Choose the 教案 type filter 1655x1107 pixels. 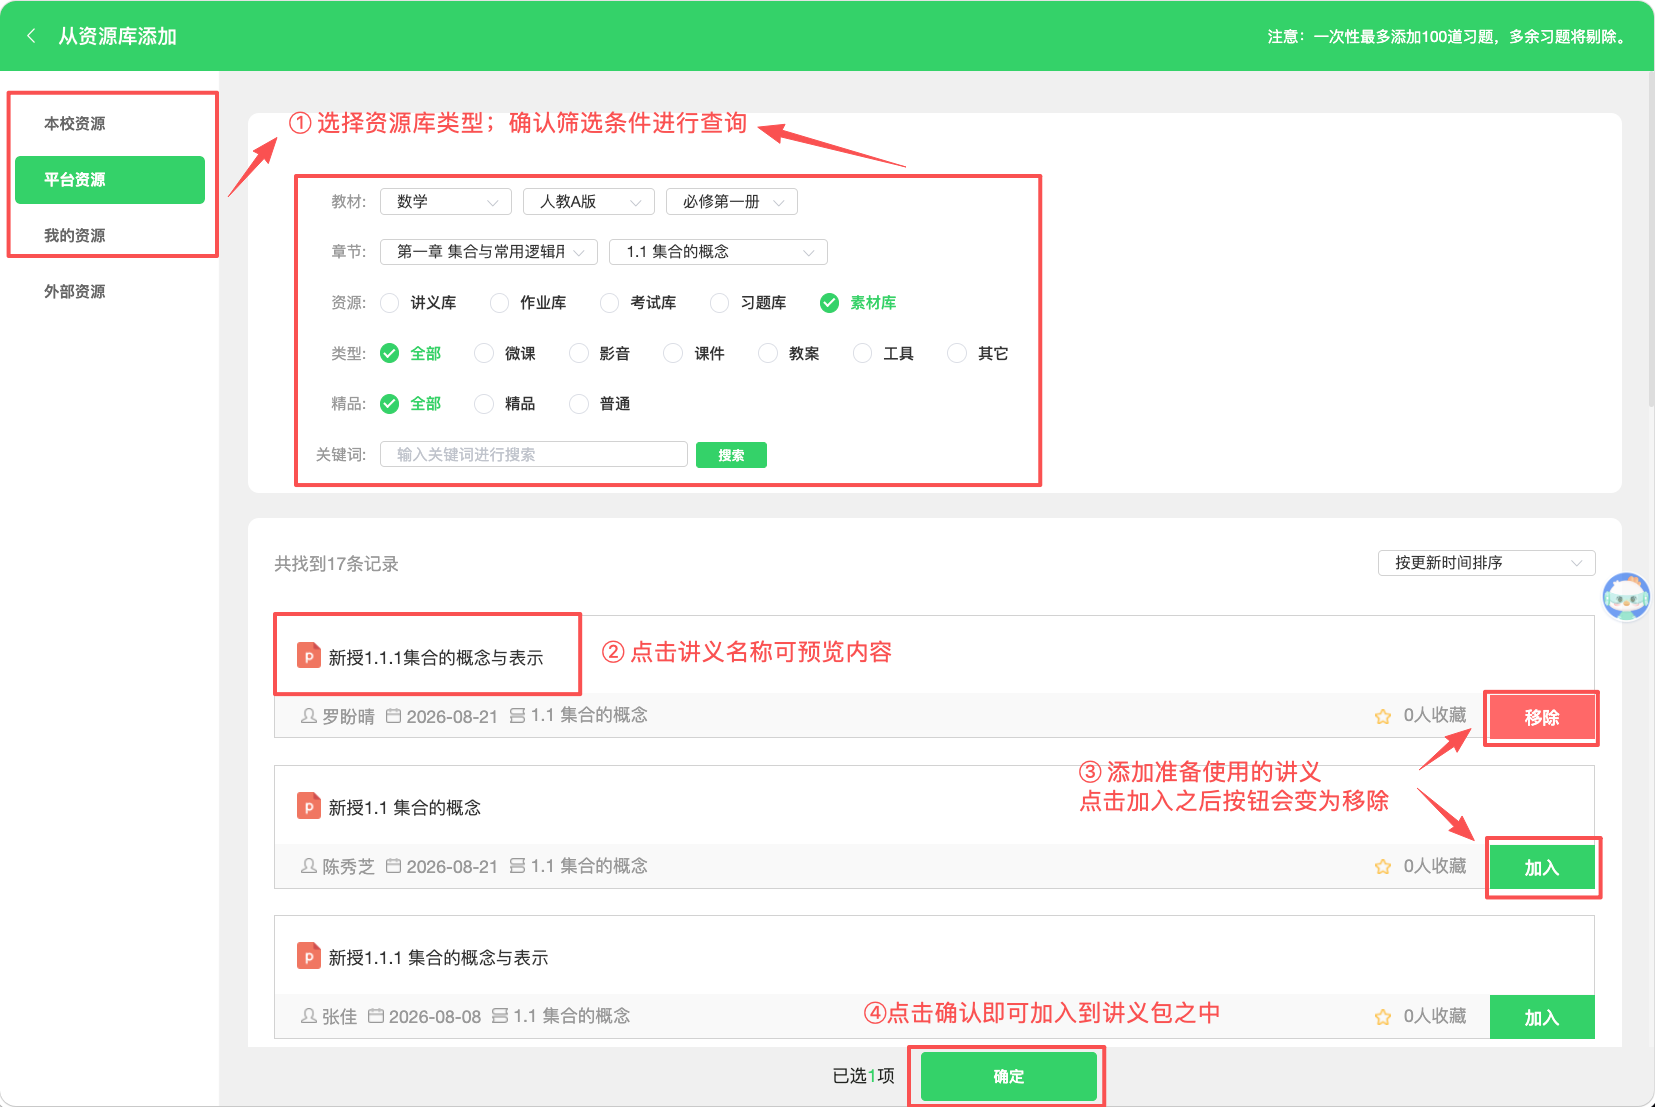click(789, 353)
